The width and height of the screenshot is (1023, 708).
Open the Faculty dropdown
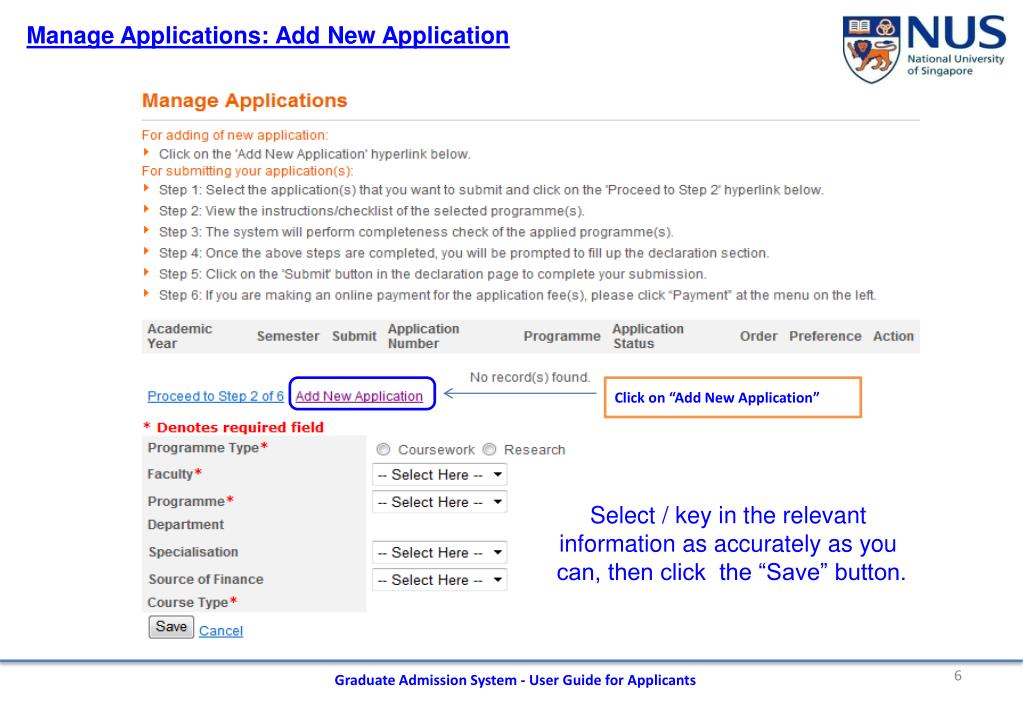[440, 474]
